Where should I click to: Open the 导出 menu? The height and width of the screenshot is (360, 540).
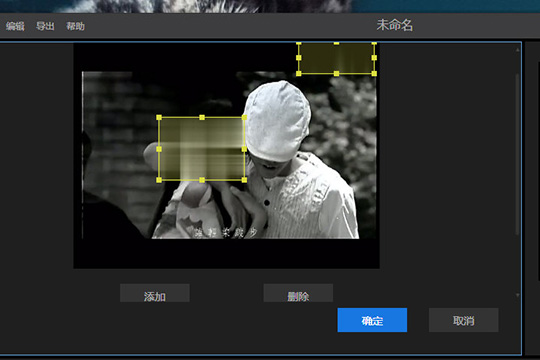[x=45, y=26]
